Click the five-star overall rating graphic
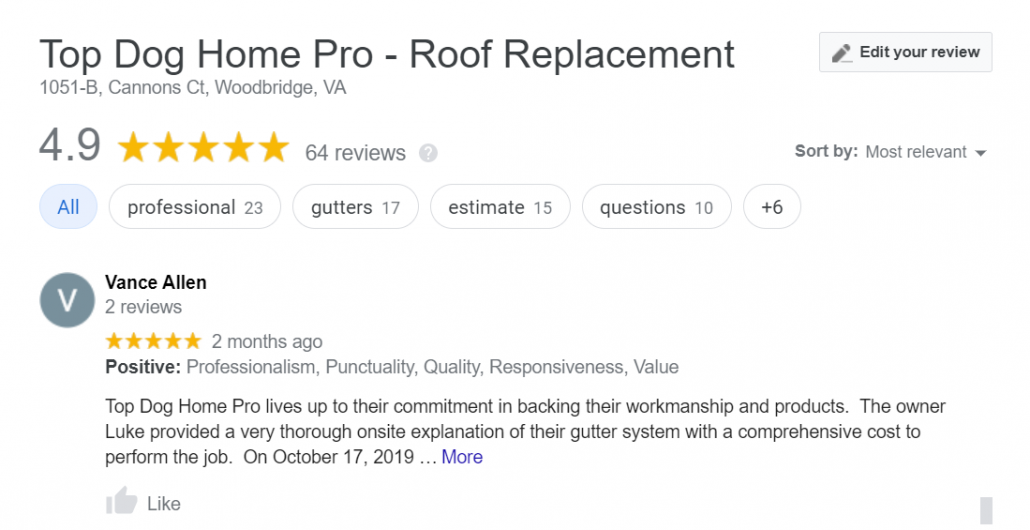 coord(204,147)
